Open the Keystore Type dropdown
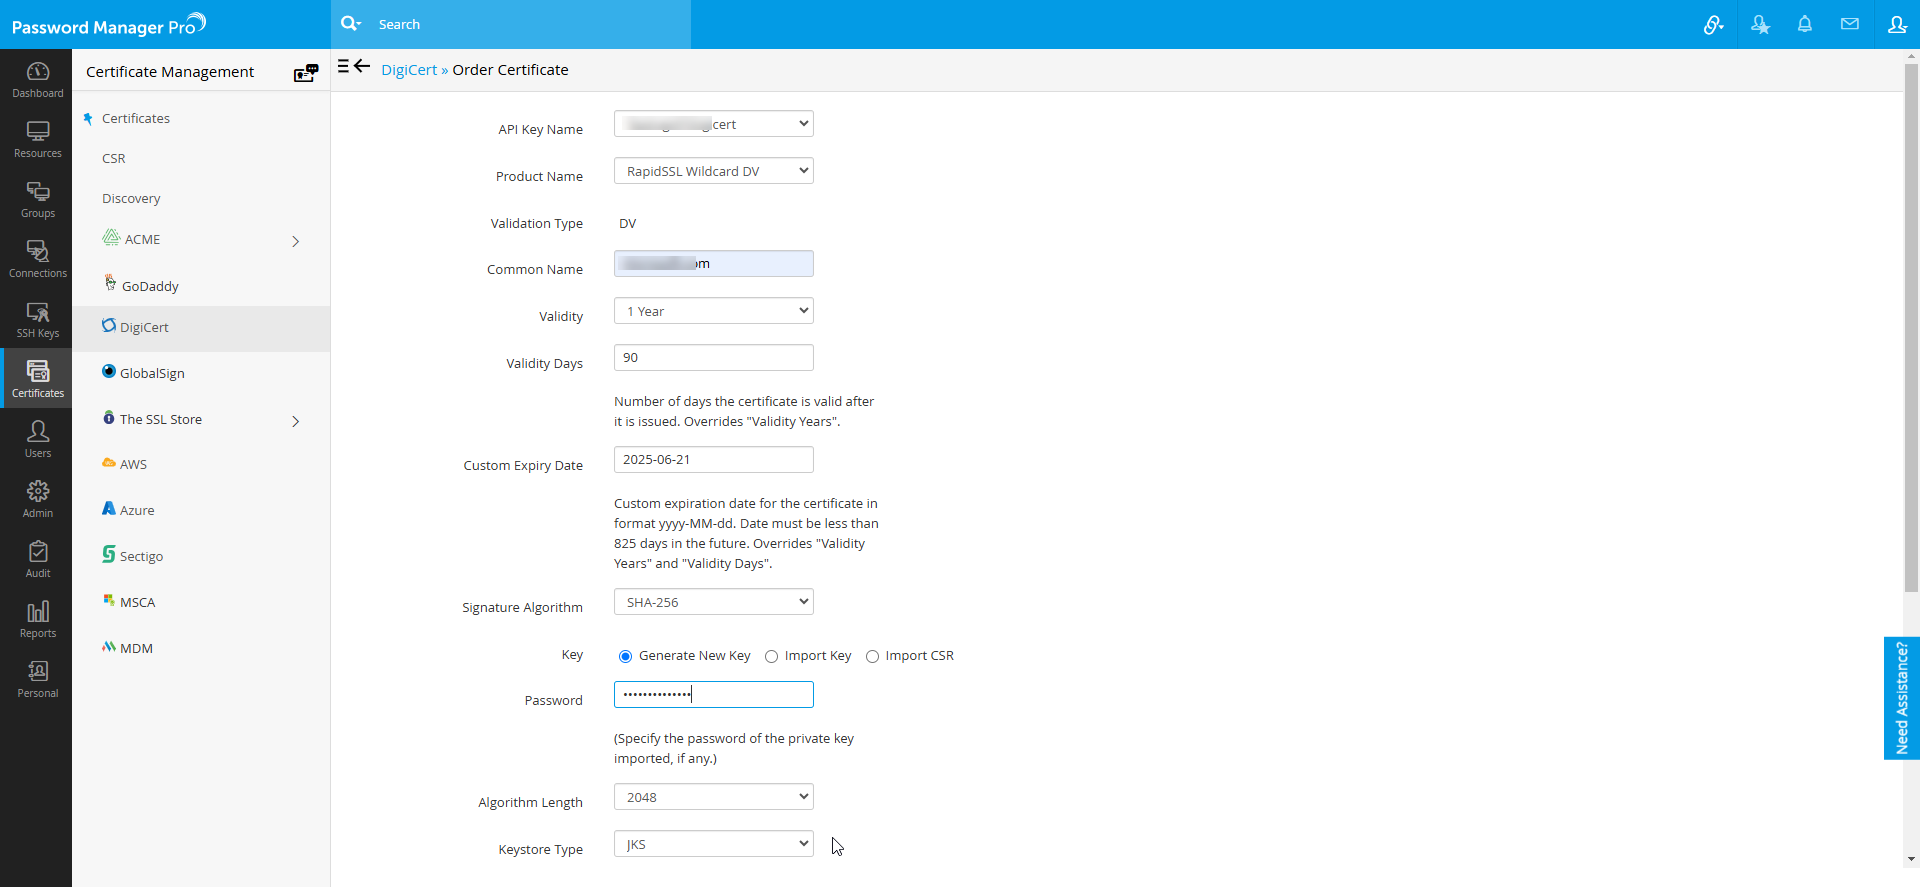This screenshot has width=1920, height=887. click(713, 844)
